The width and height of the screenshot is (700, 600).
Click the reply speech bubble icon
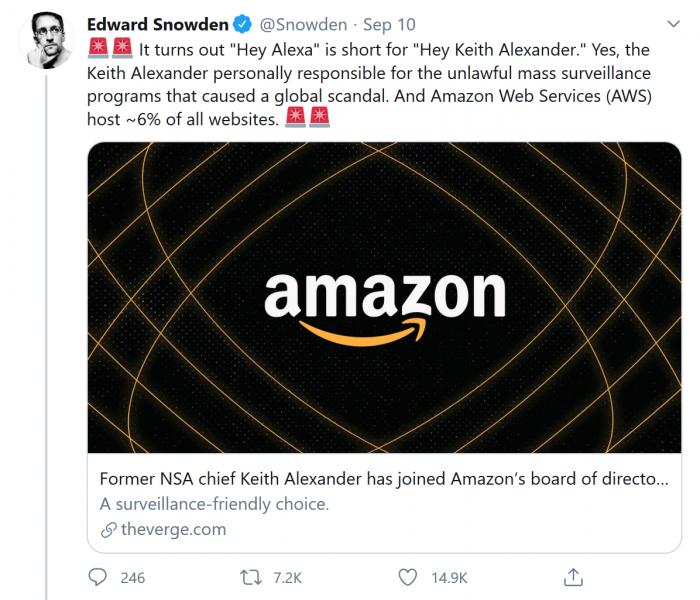point(97,577)
